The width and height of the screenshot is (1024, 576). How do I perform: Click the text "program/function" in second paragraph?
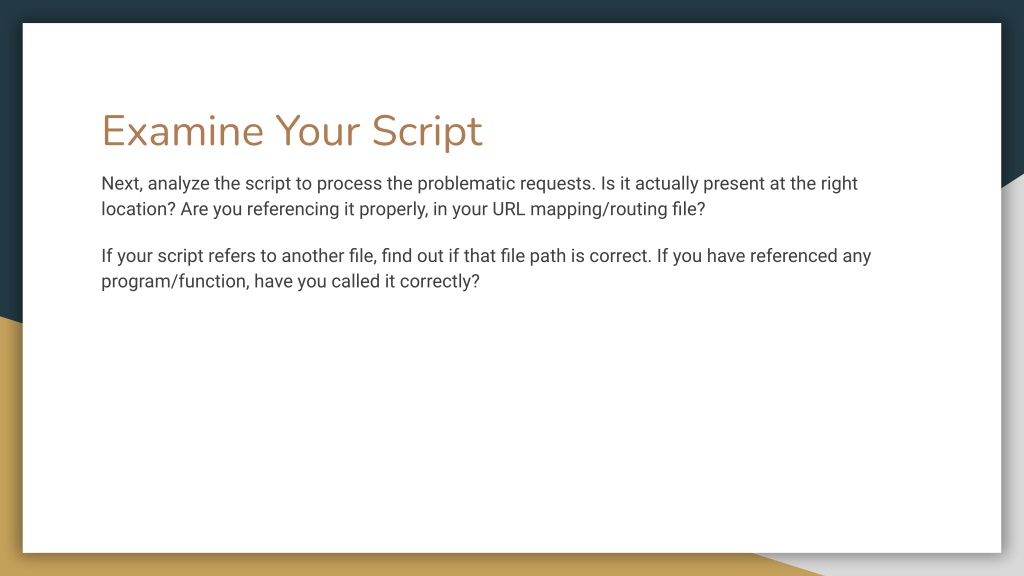174,281
